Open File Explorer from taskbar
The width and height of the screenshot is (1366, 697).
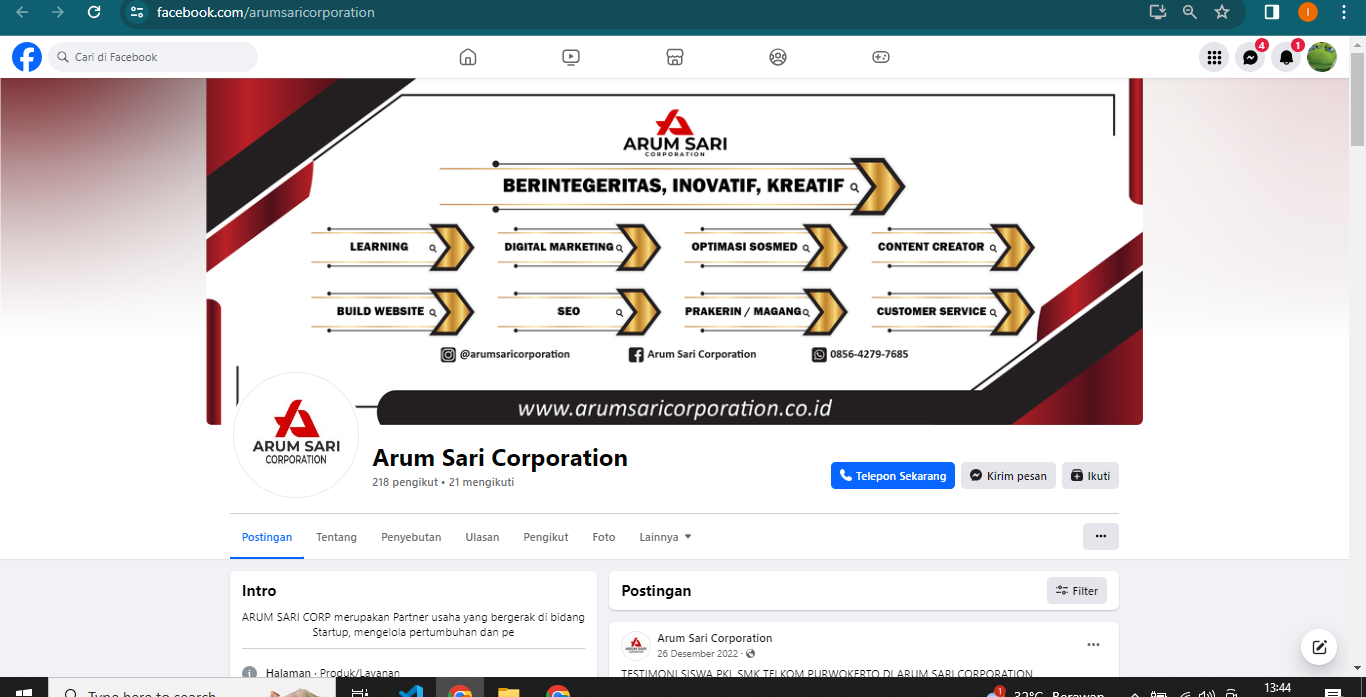pyautogui.click(x=509, y=691)
